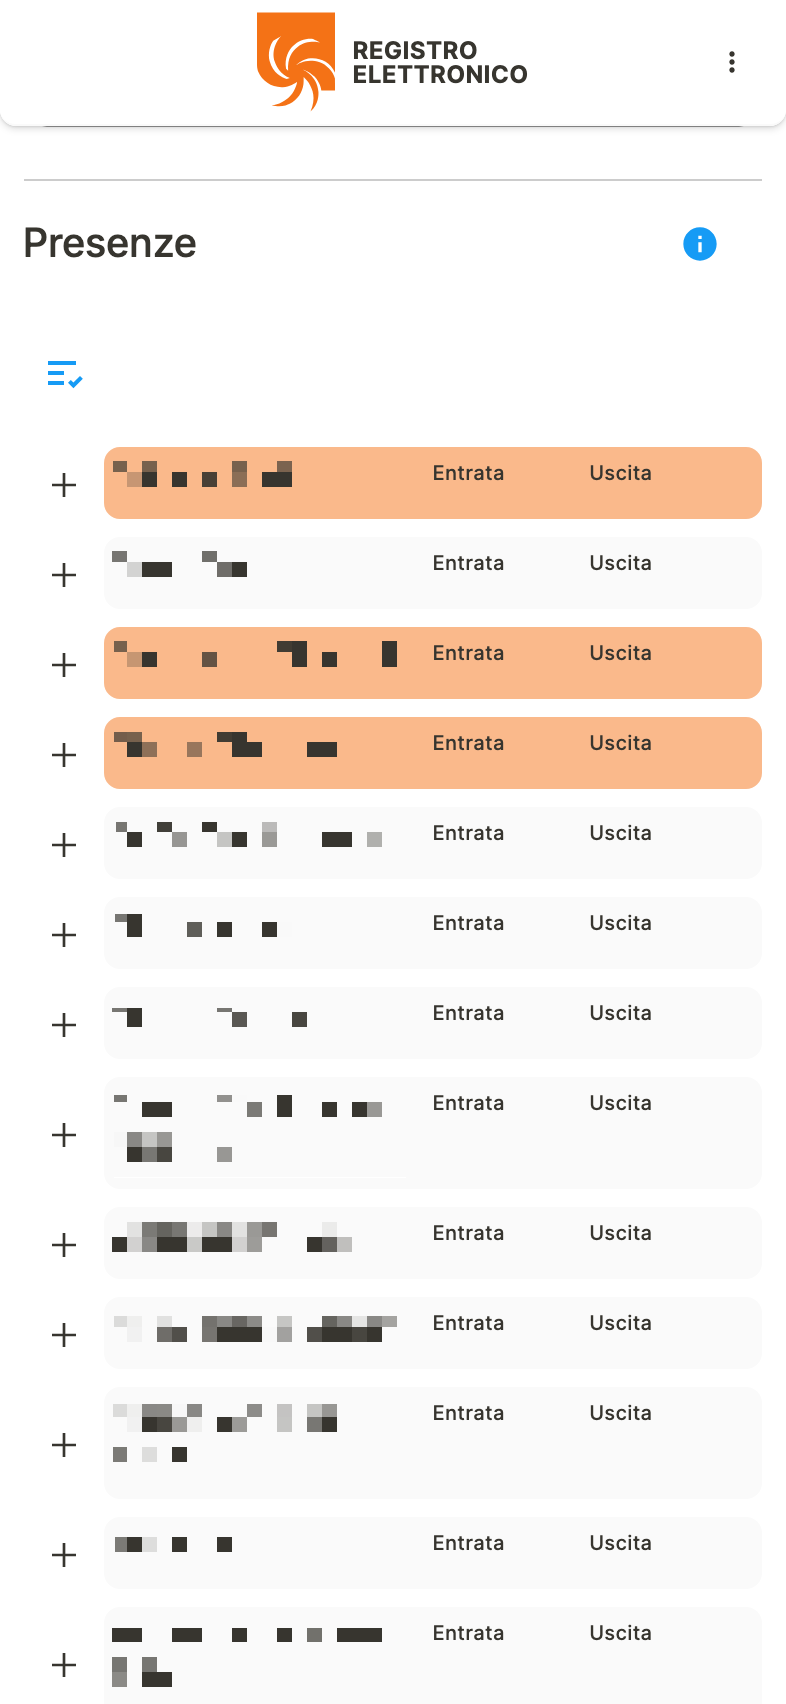Click the Registro Elettronico orange logo
The image size is (786, 1704).
[296, 61]
